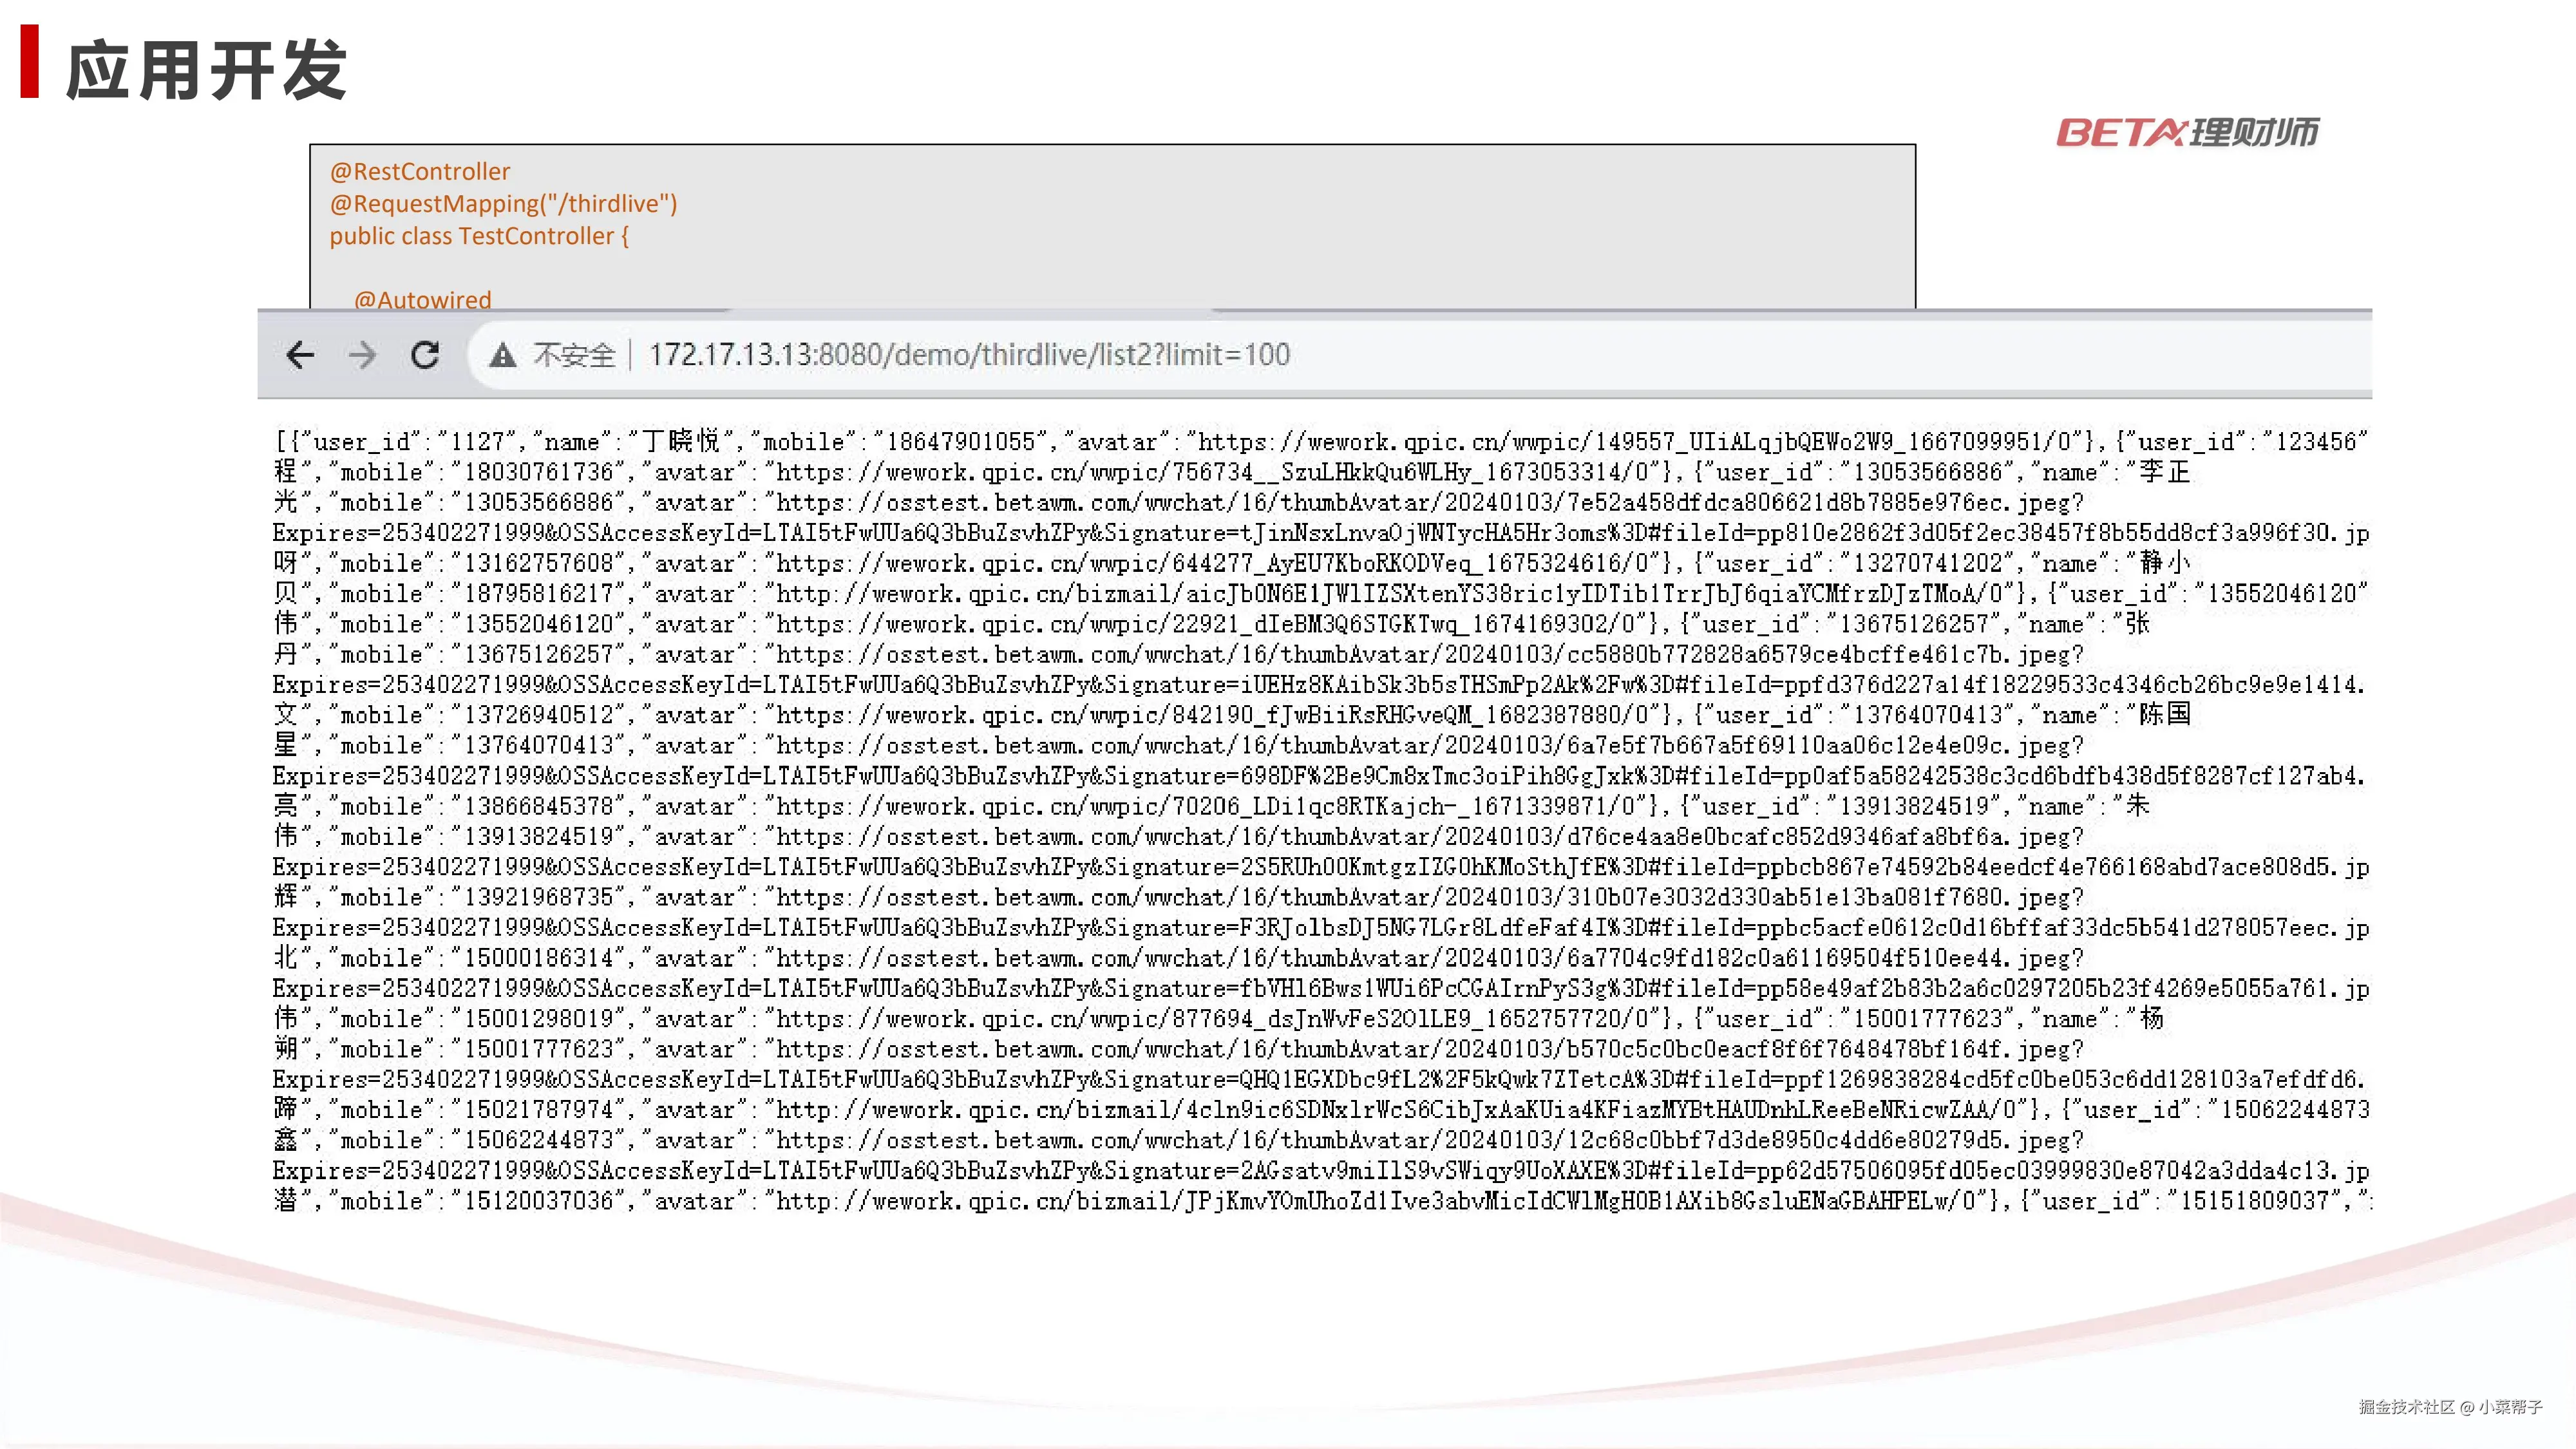This screenshot has height=1449, width=2576.
Task: Click the 不安全 security label
Action: click(574, 355)
